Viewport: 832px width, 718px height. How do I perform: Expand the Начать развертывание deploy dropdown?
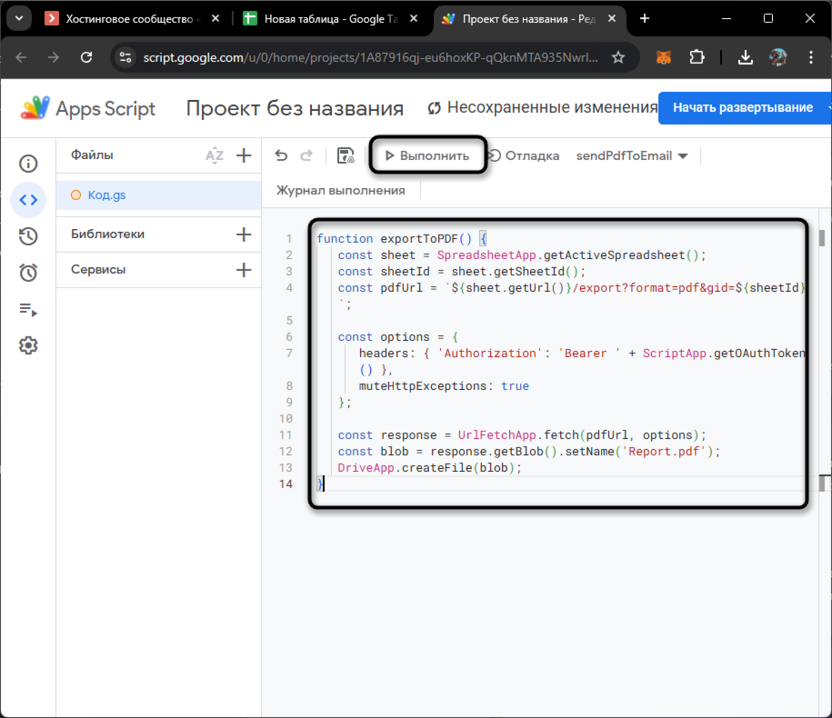click(826, 108)
